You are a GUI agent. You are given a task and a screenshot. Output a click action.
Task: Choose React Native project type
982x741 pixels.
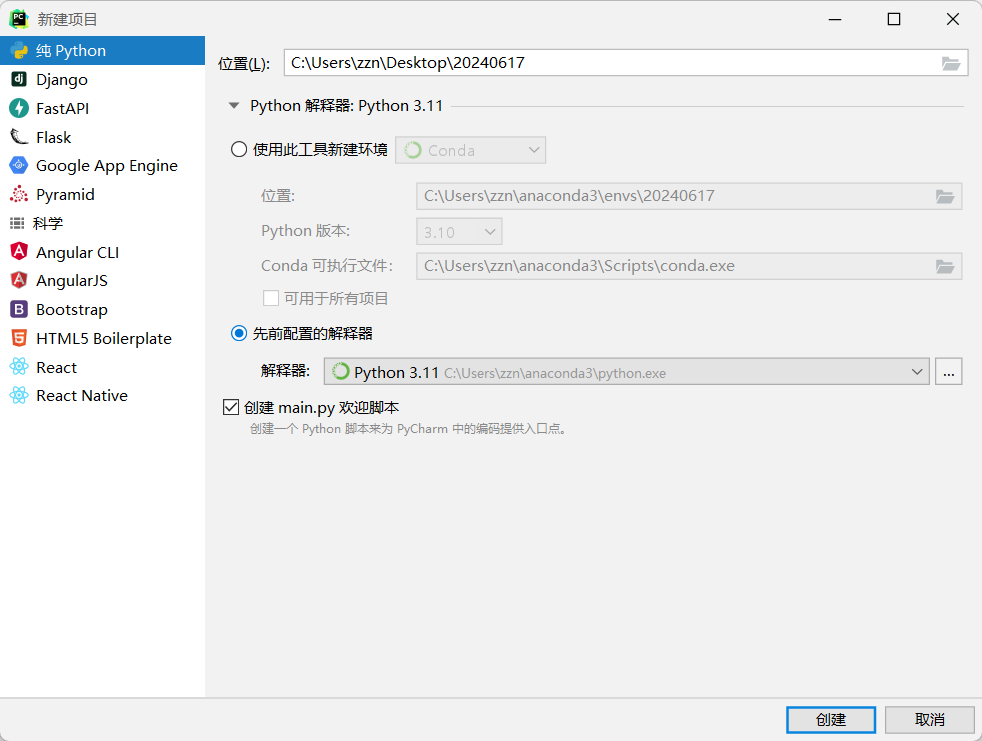[x=102, y=395]
